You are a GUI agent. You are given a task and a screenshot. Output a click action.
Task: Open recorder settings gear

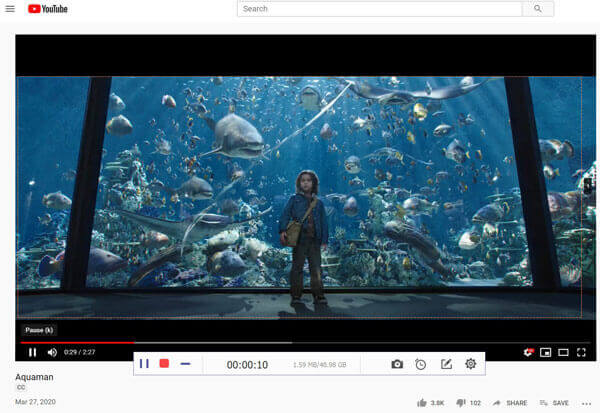click(x=471, y=364)
